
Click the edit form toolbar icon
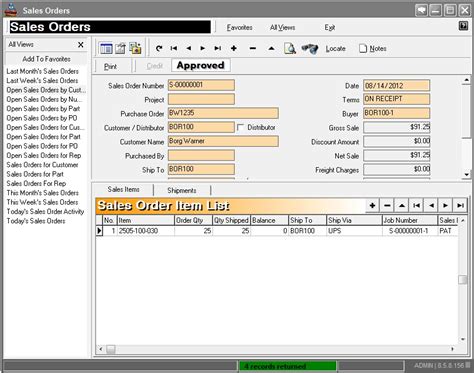121,49
